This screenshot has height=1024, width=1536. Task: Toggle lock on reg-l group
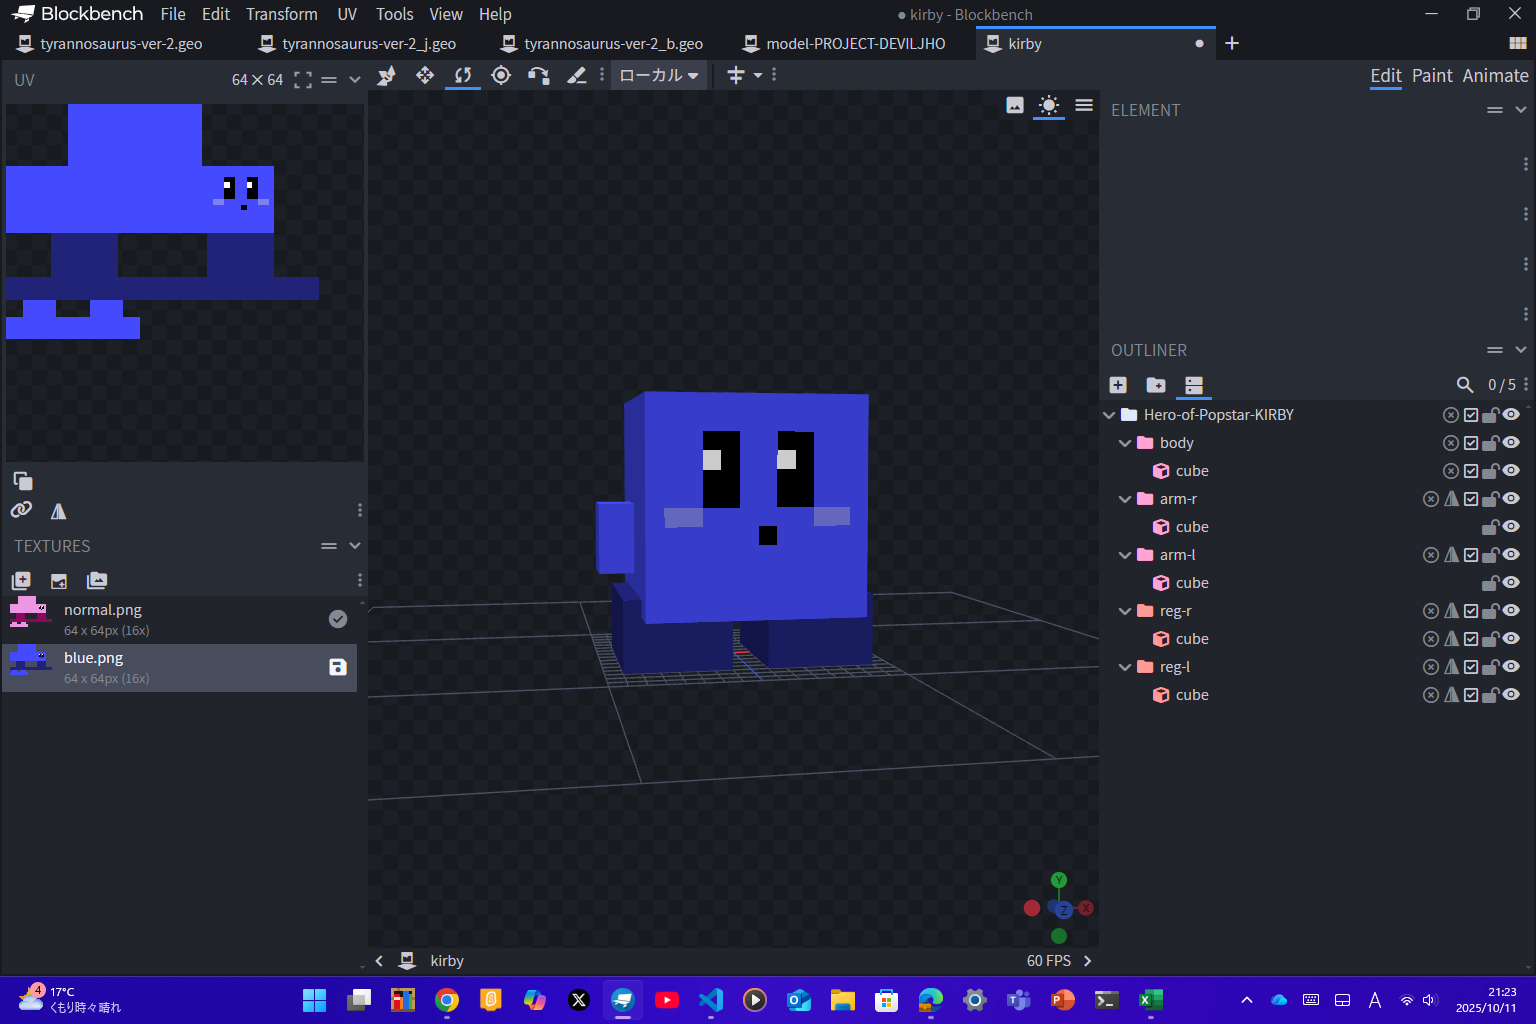tap(1490, 667)
